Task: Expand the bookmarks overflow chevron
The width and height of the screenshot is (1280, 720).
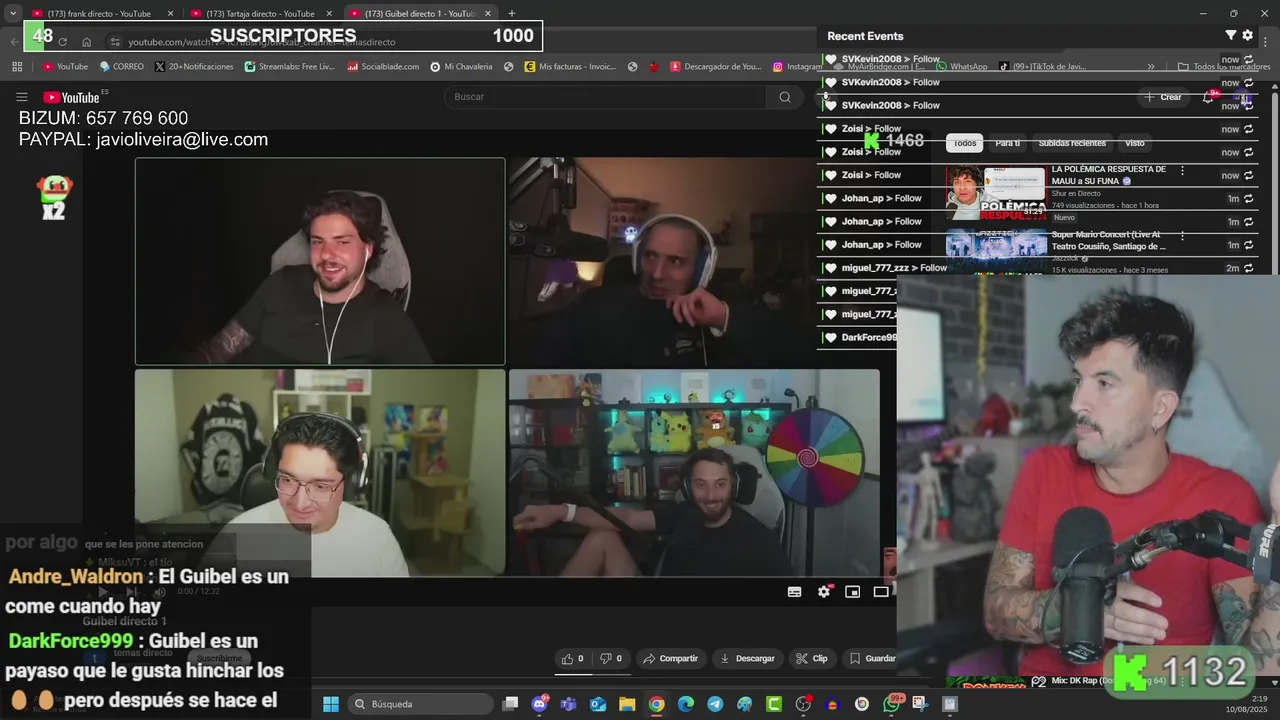Action: [x=1151, y=67]
